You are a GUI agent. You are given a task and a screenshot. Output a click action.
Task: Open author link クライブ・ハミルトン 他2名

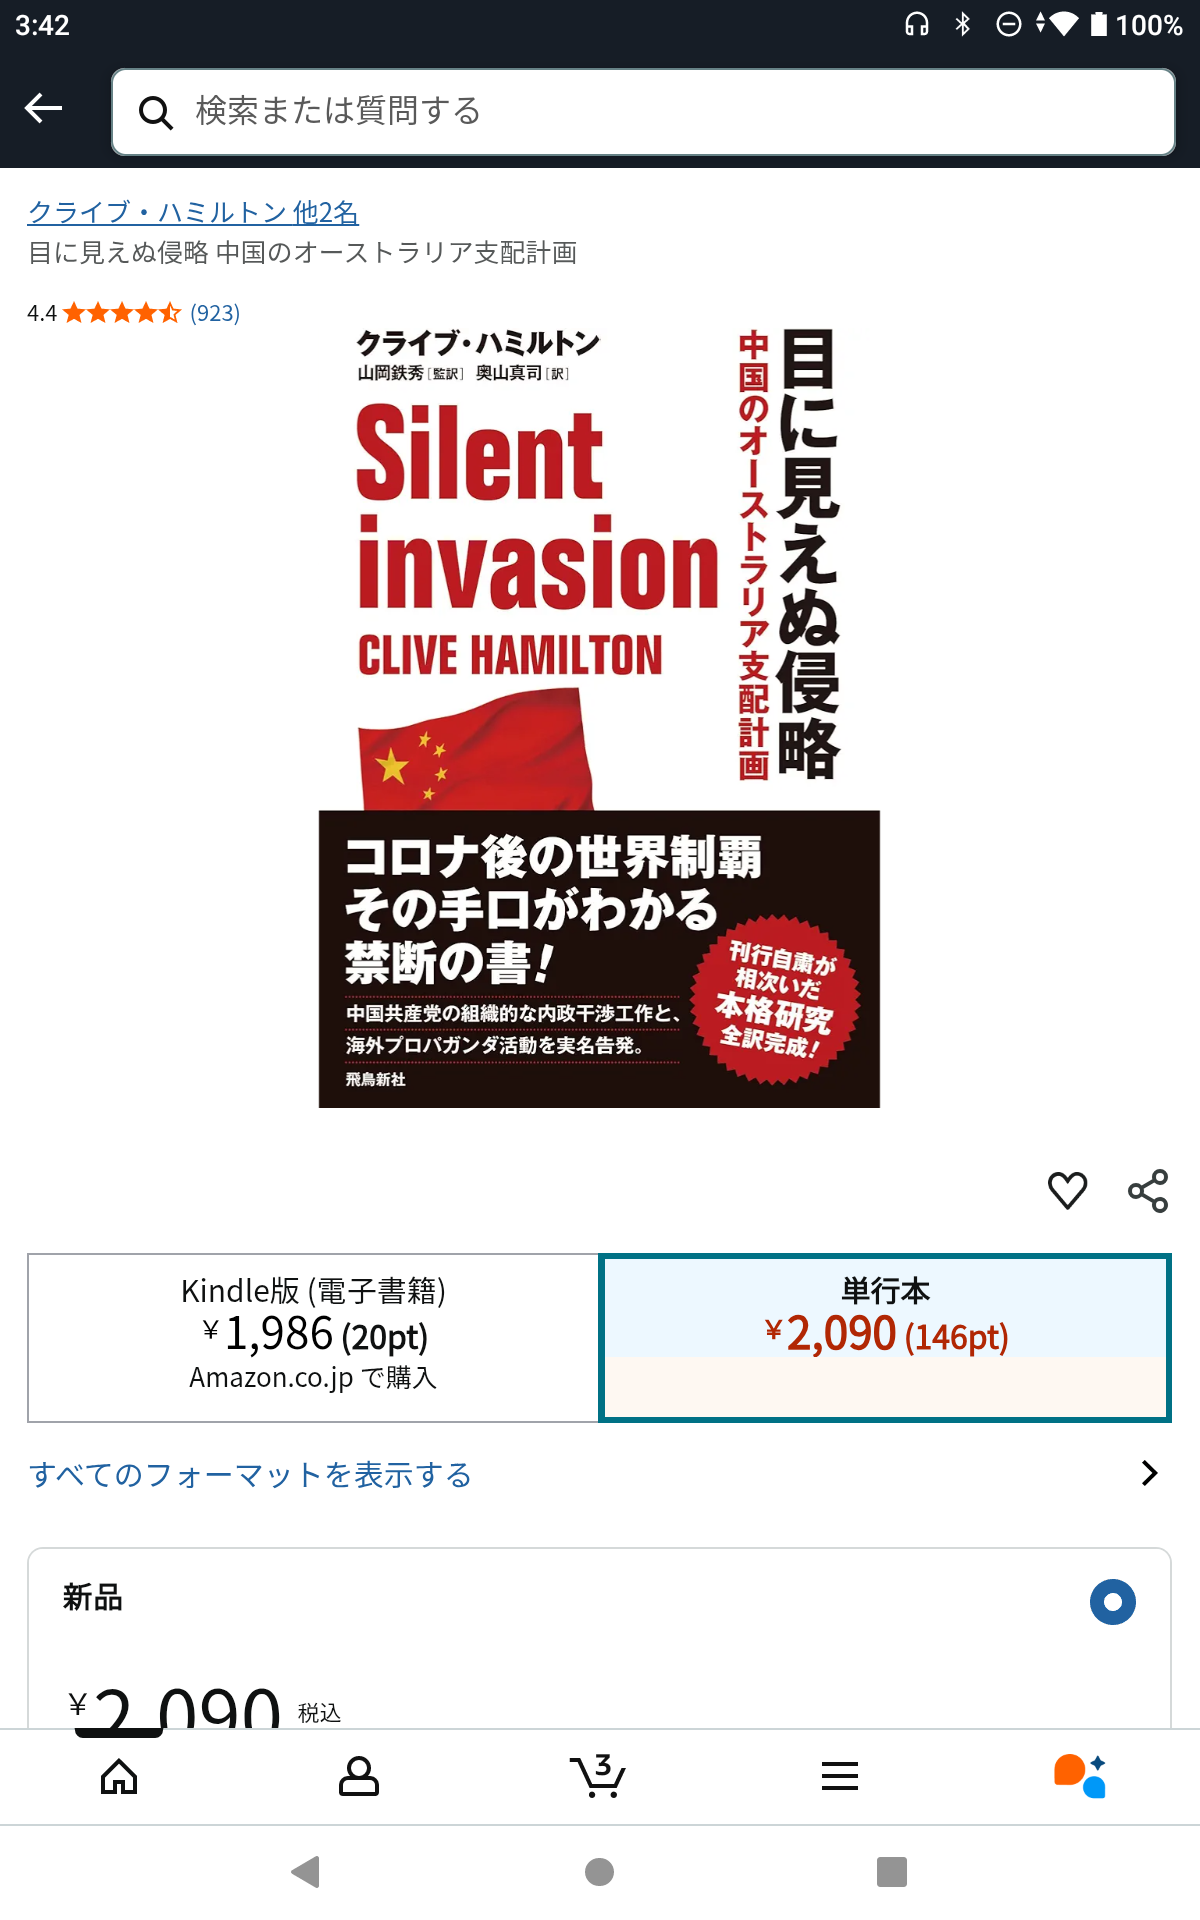pyautogui.click(x=193, y=212)
